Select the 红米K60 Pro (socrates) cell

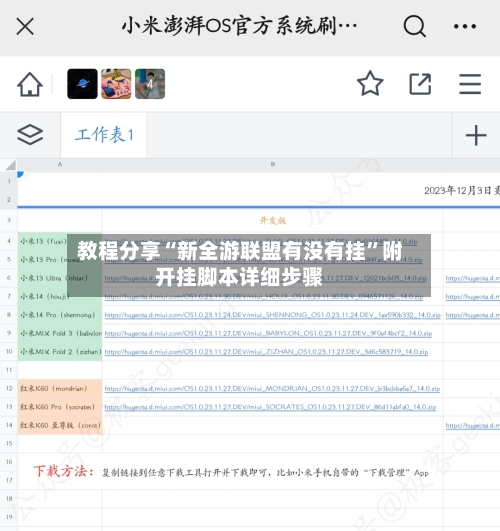(60, 407)
